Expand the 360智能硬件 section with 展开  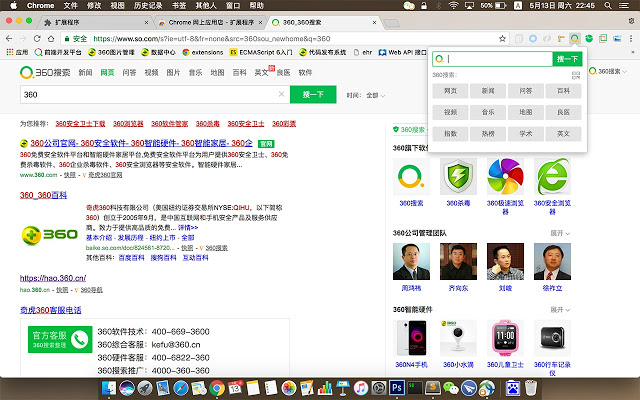pos(560,310)
